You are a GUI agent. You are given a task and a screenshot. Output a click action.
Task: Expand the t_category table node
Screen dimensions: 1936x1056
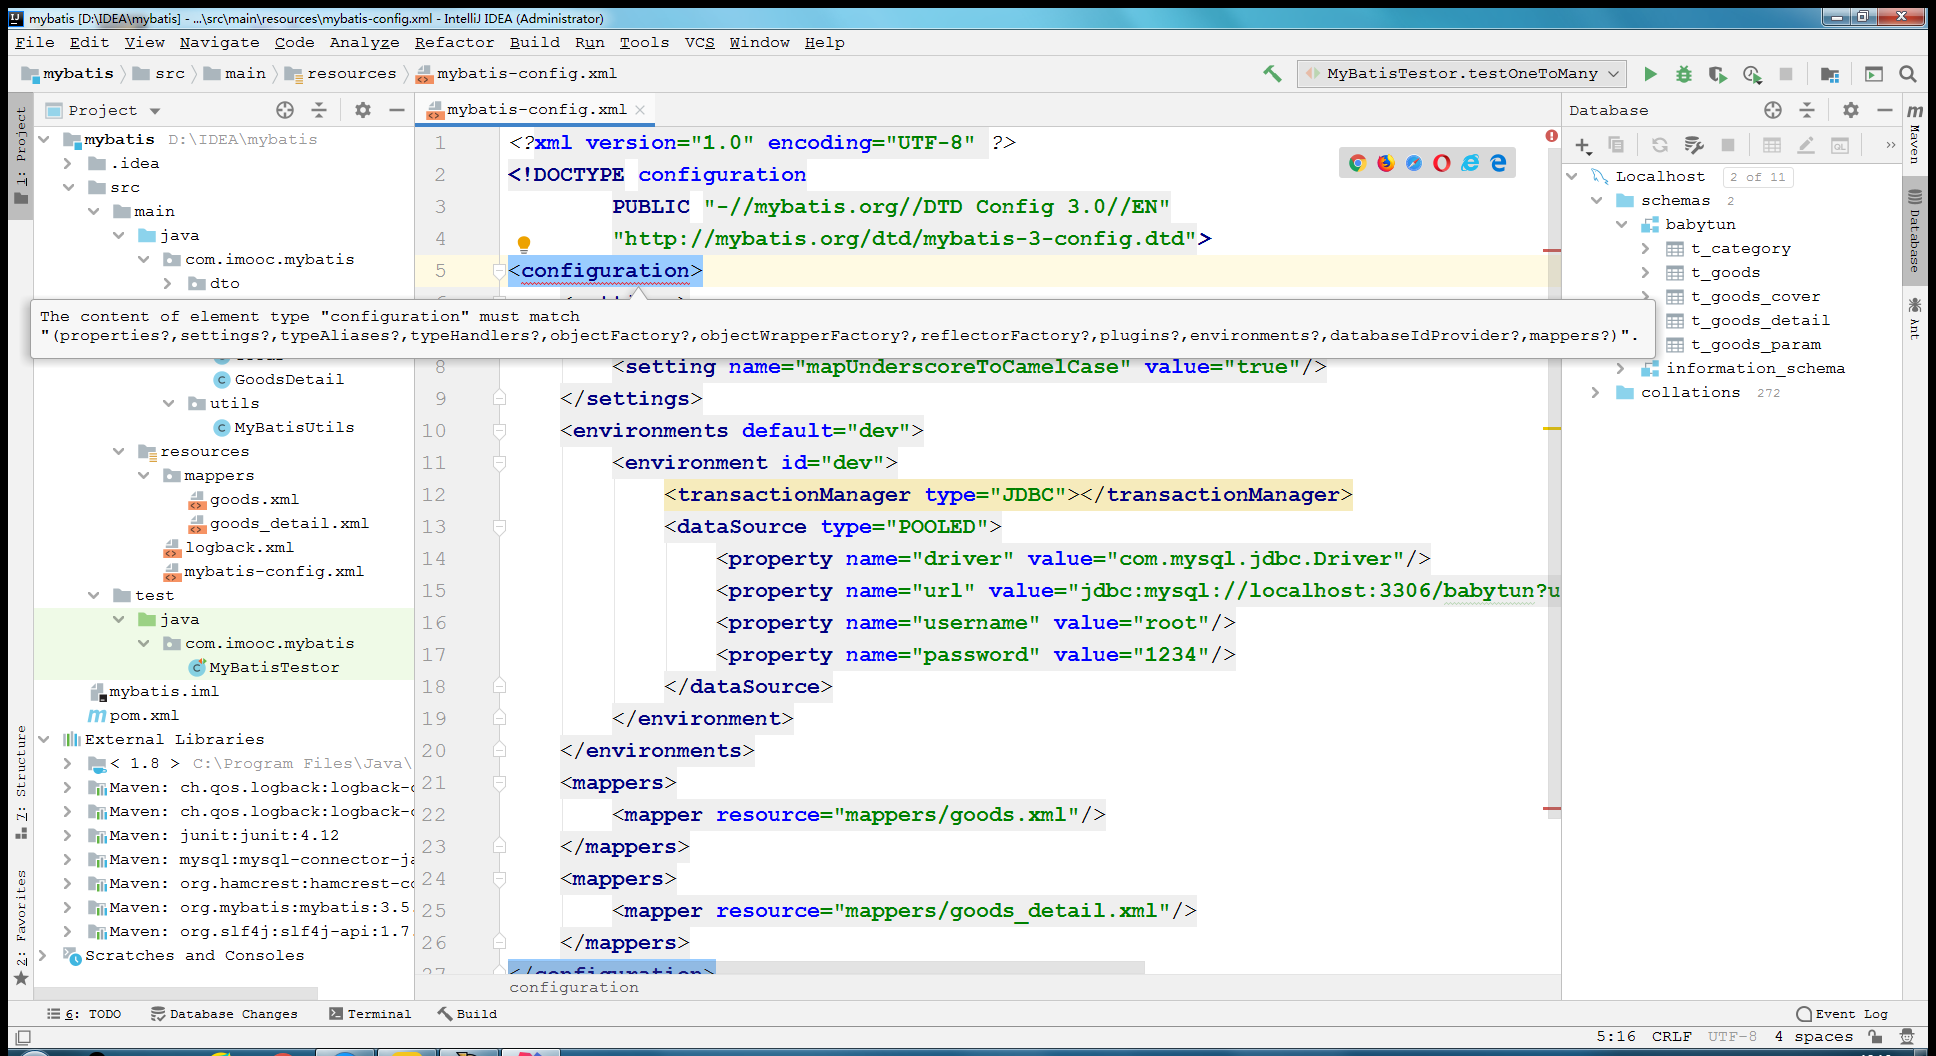coord(1646,248)
